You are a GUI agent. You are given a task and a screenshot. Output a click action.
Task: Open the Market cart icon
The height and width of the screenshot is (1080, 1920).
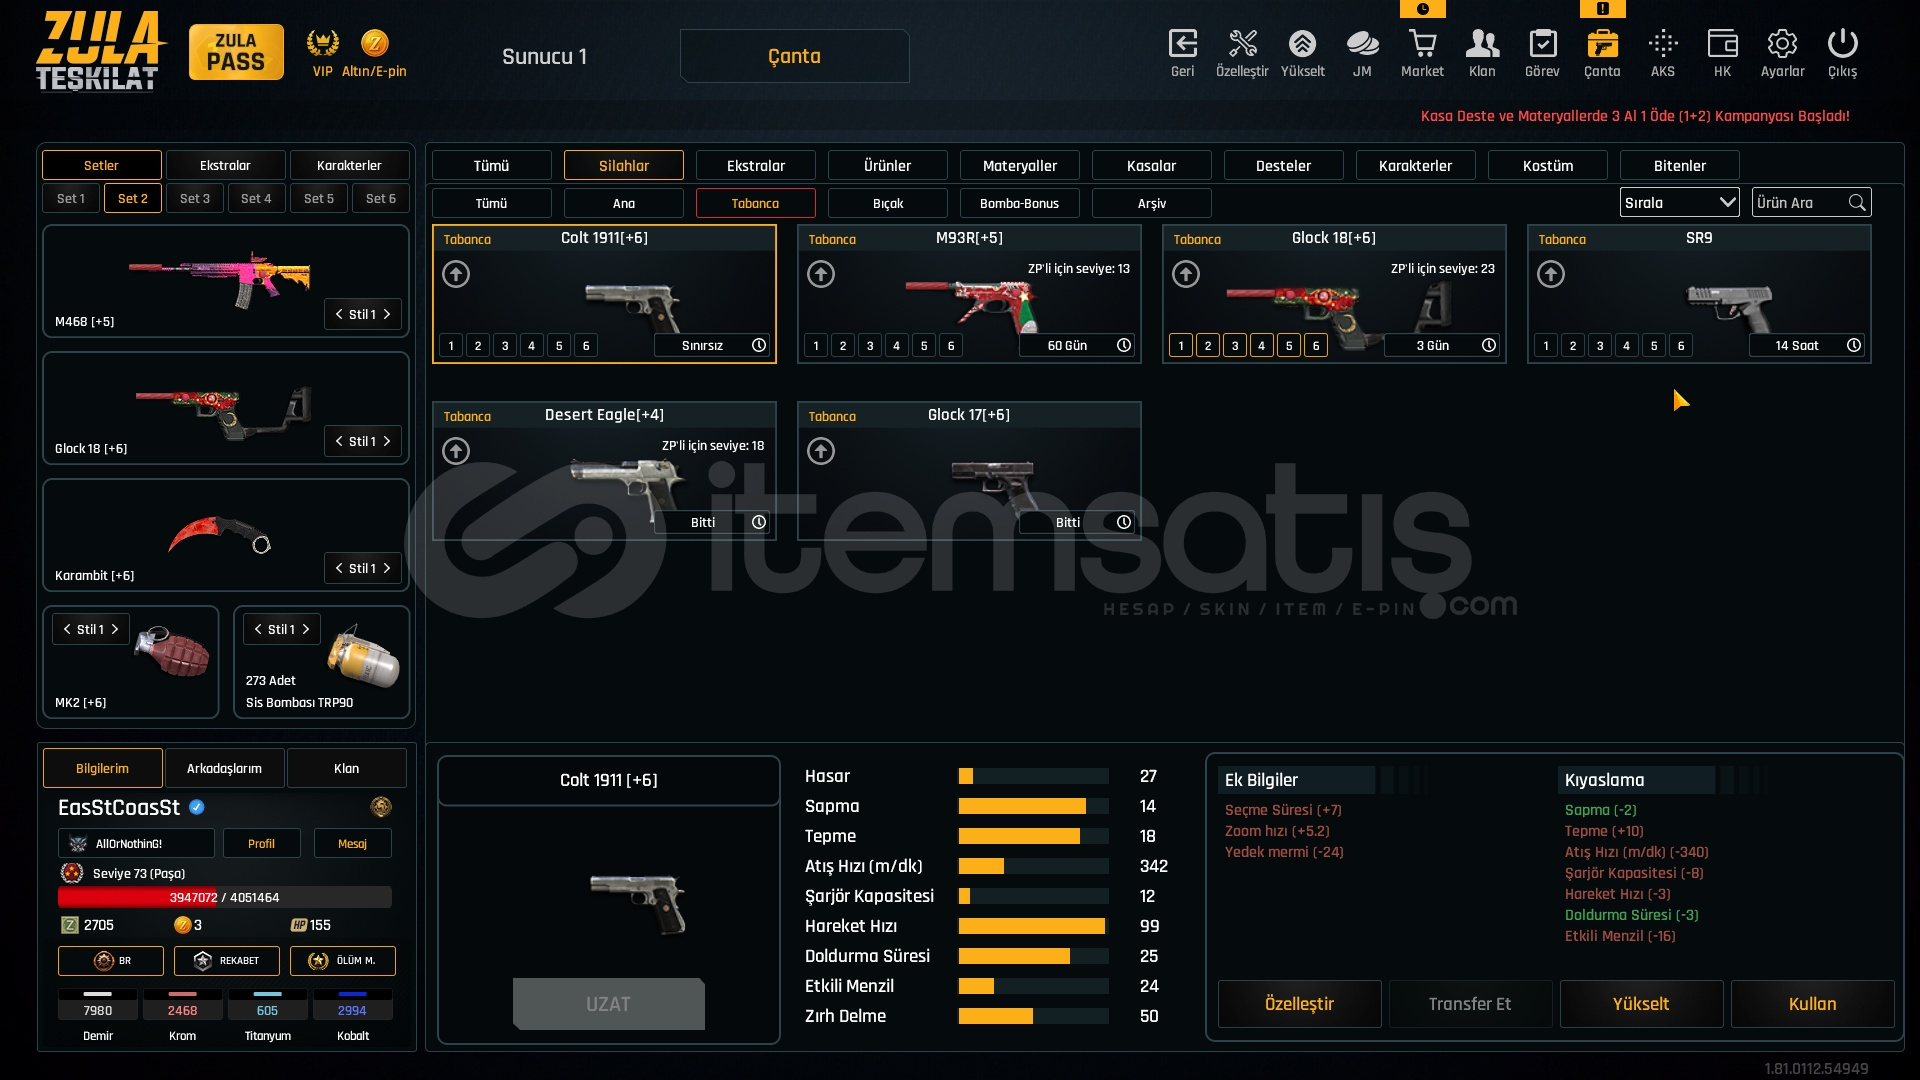(x=1422, y=45)
